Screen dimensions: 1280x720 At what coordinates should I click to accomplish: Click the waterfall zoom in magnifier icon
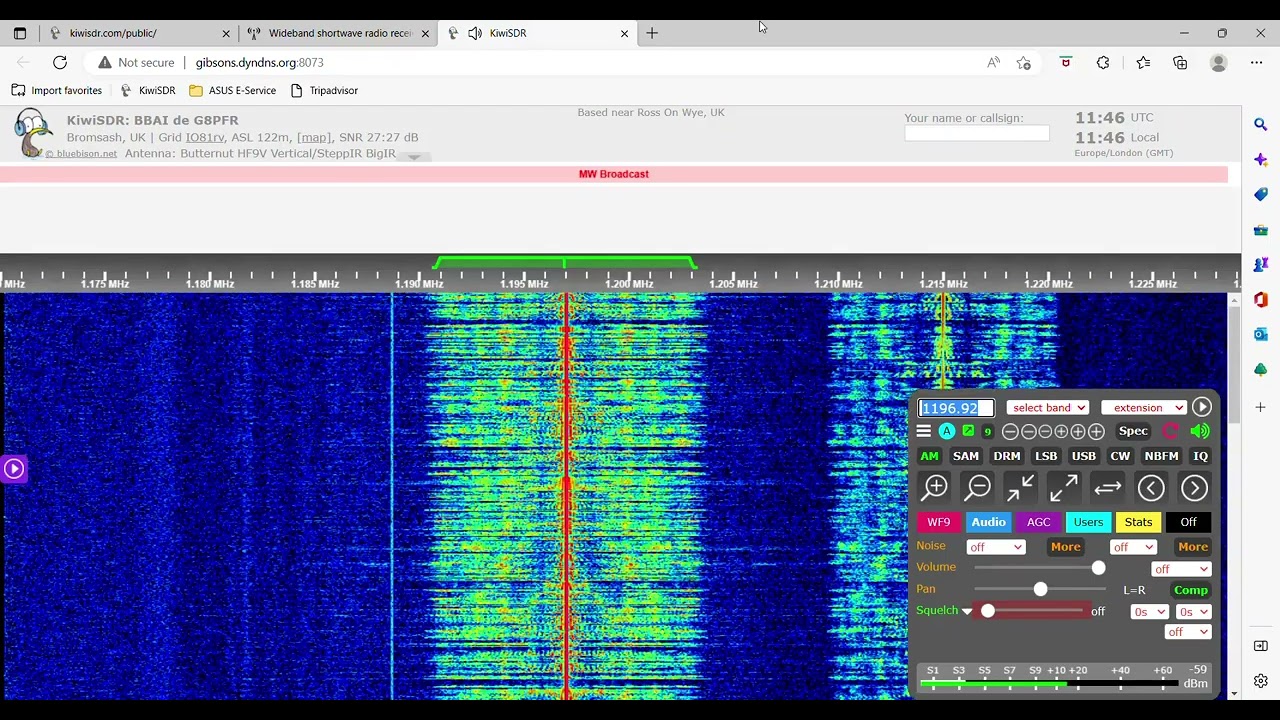935,488
